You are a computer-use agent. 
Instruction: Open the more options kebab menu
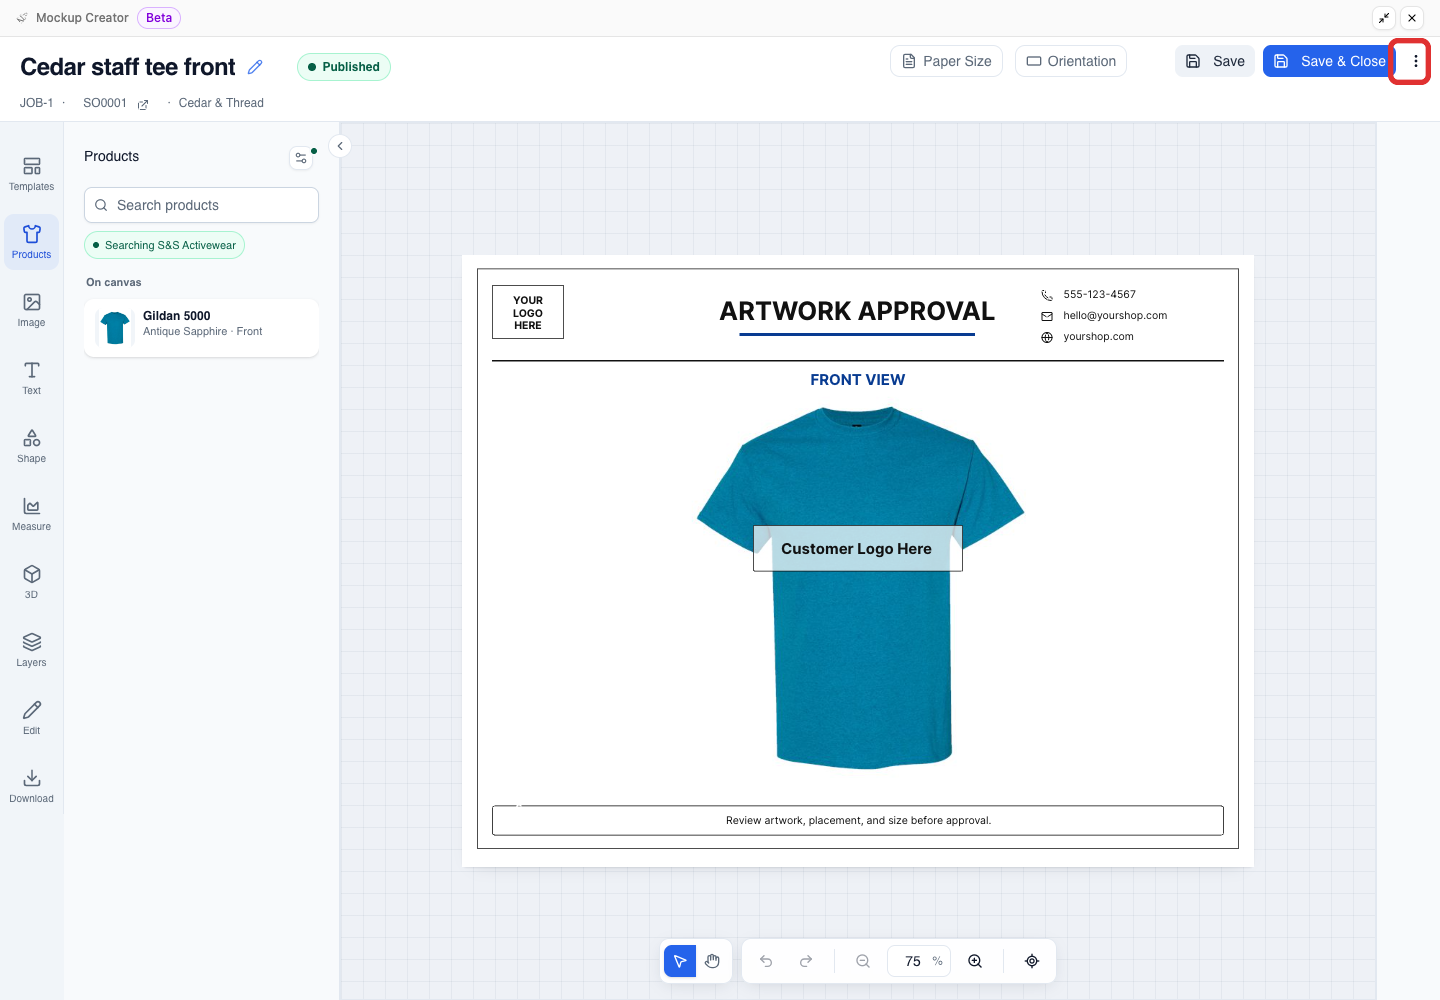[1415, 61]
